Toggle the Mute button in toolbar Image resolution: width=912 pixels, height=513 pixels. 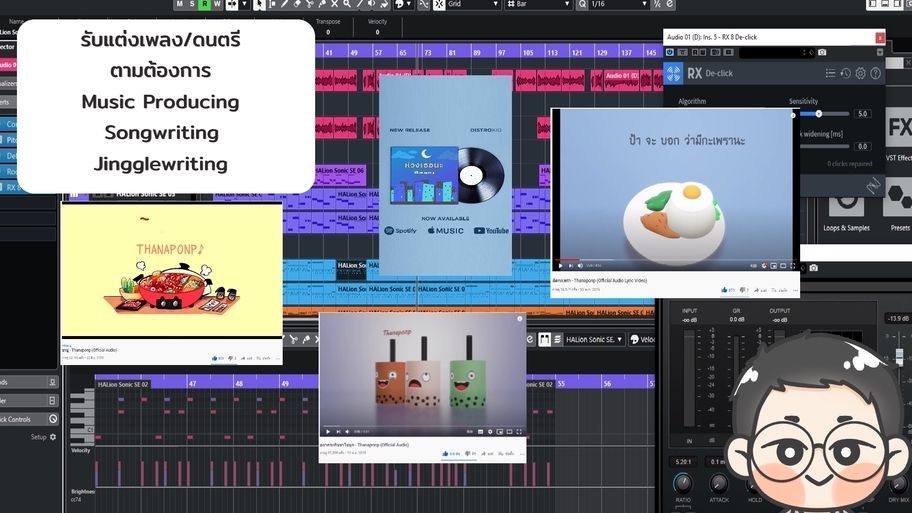180,5
